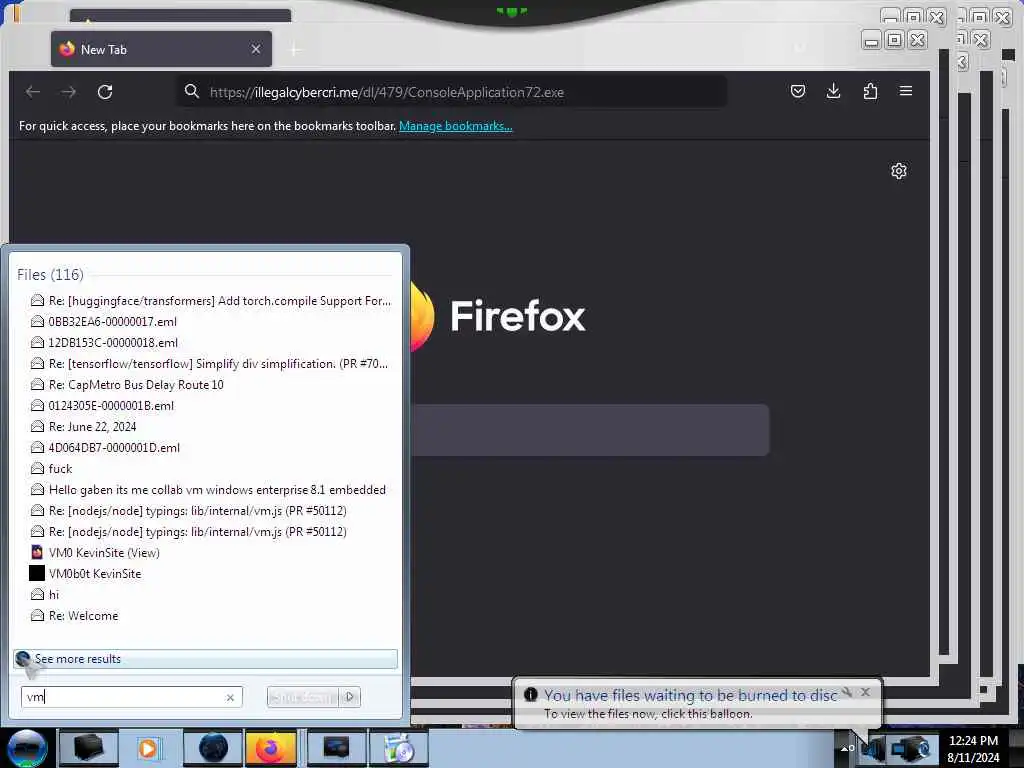This screenshot has width=1024, height=768.
Task: Reload the page in Firefox
Action: [x=105, y=92]
